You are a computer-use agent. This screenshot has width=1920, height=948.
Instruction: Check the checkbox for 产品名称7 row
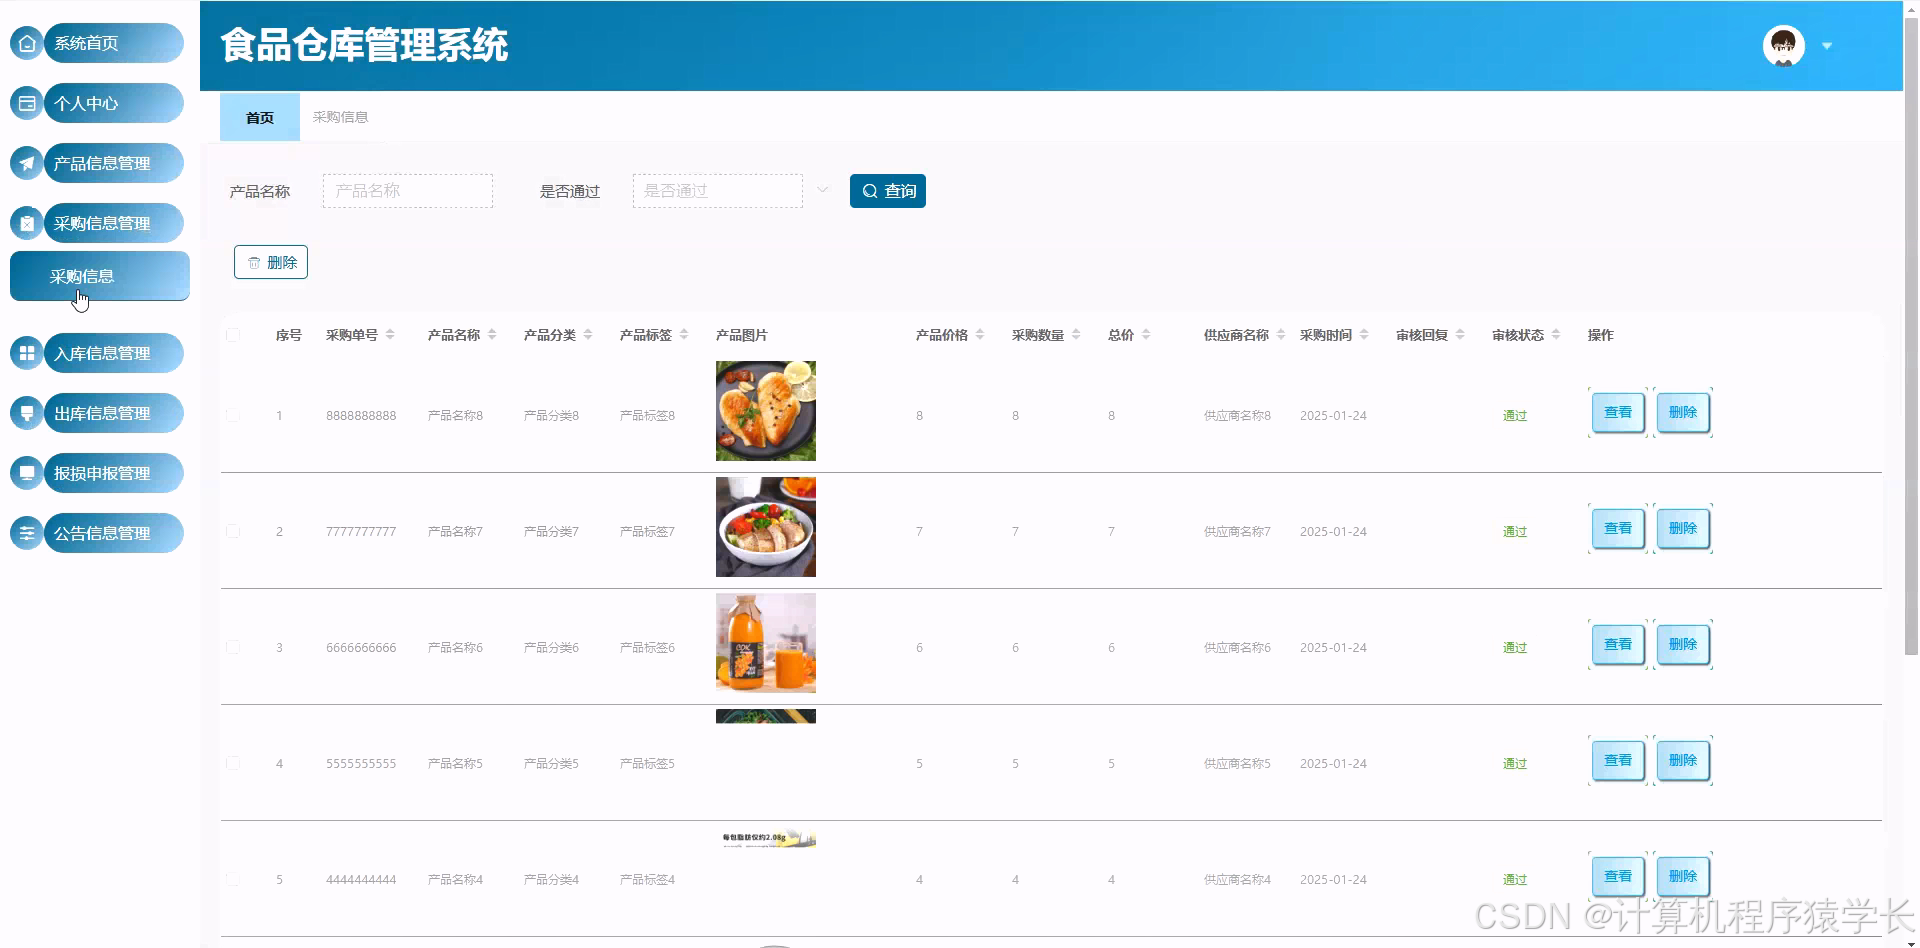[x=233, y=531]
